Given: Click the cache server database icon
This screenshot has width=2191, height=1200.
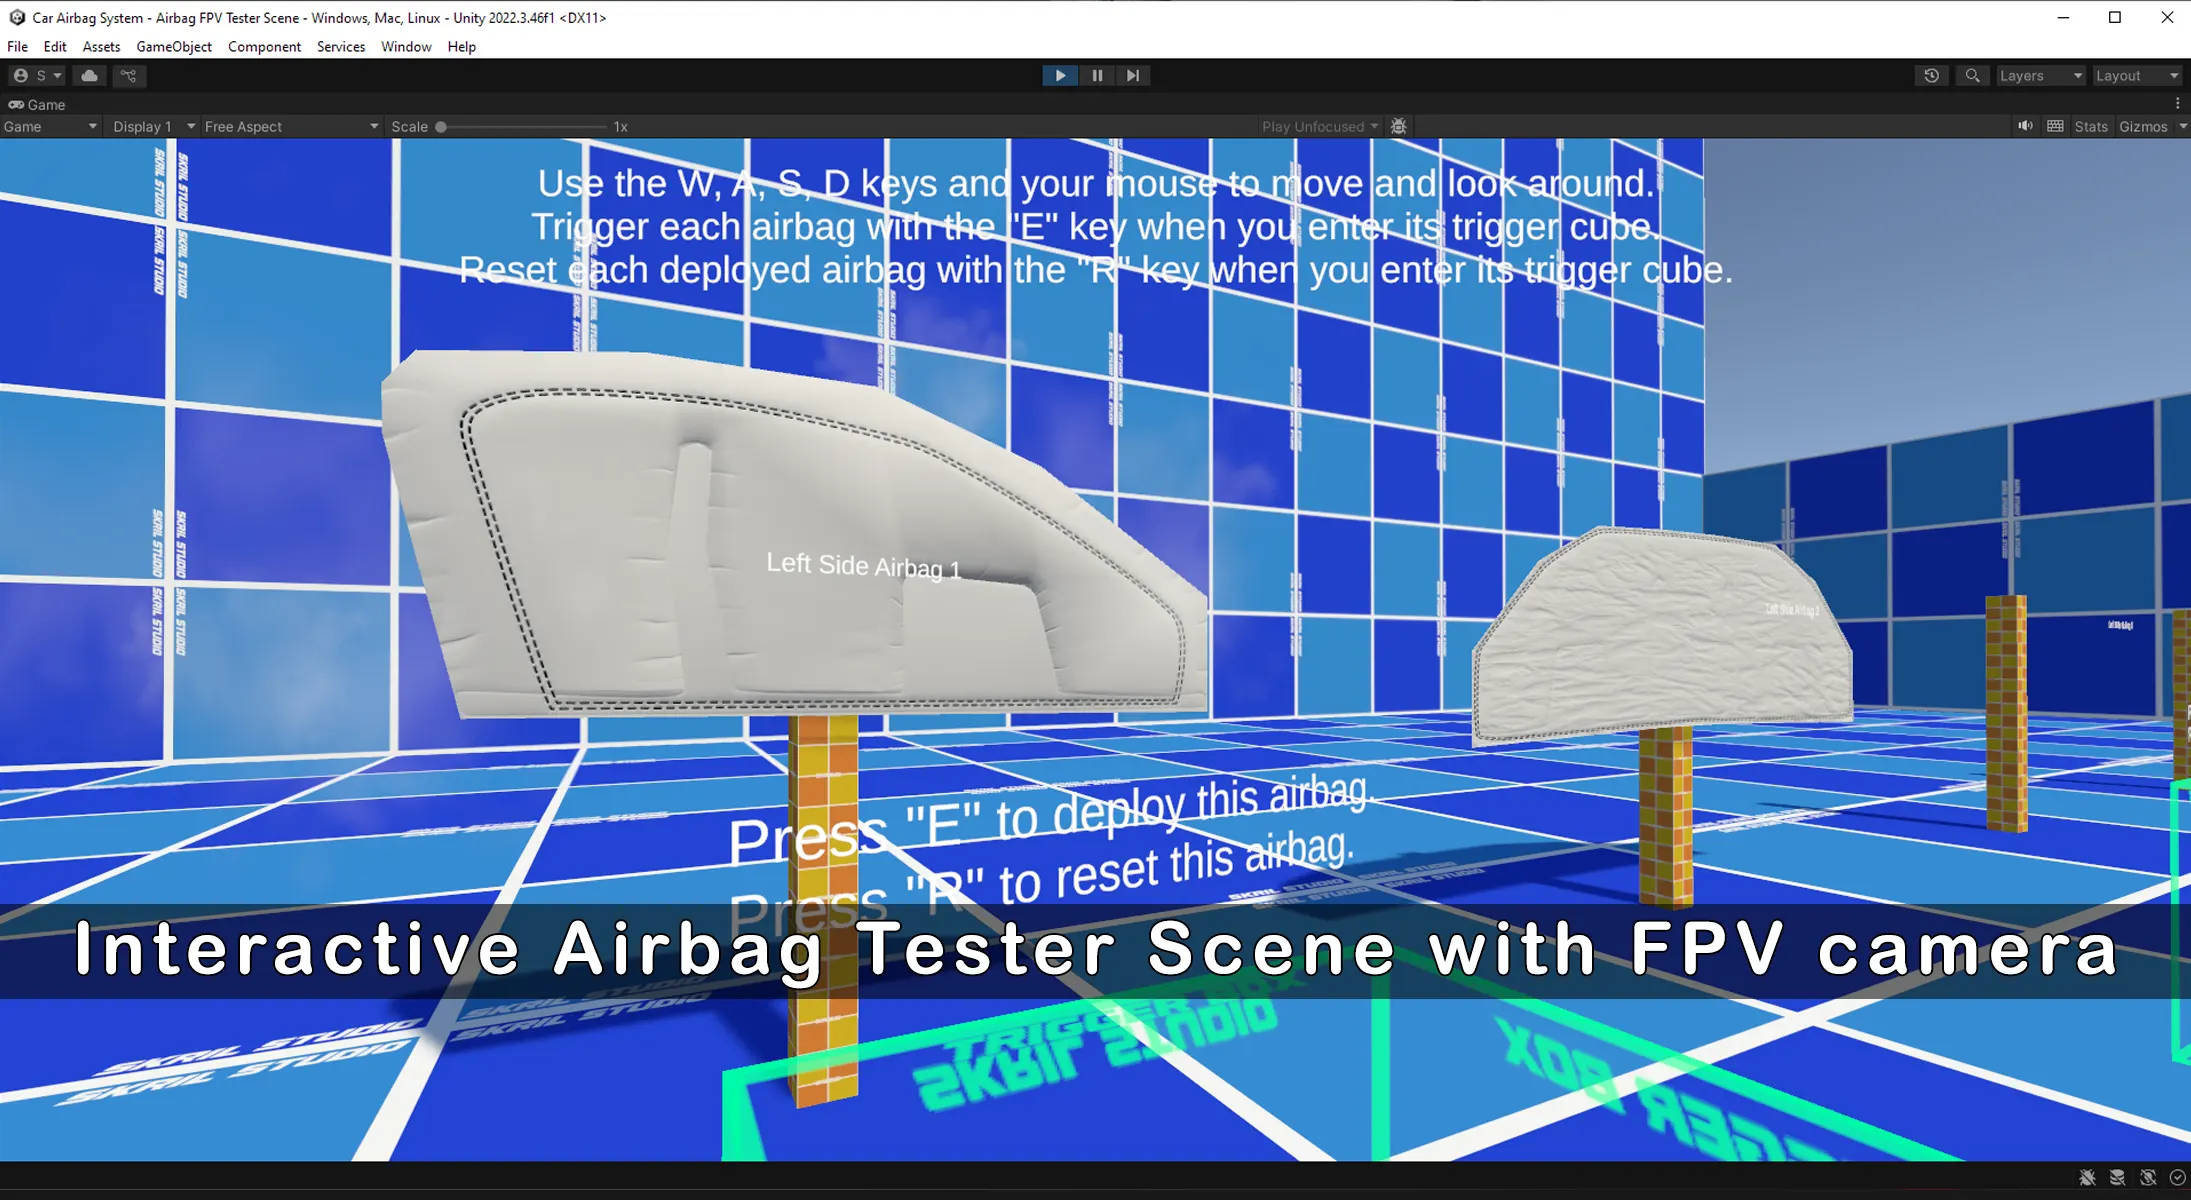Looking at the screenshot, I should (2117, 1178).
